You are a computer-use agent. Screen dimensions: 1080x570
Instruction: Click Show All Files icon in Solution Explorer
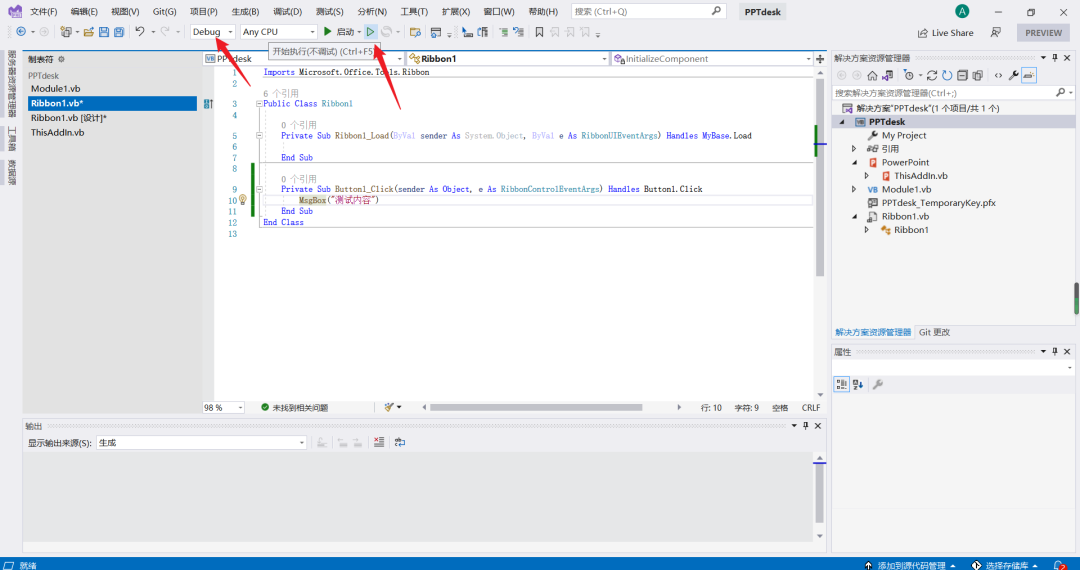[977, 76]
